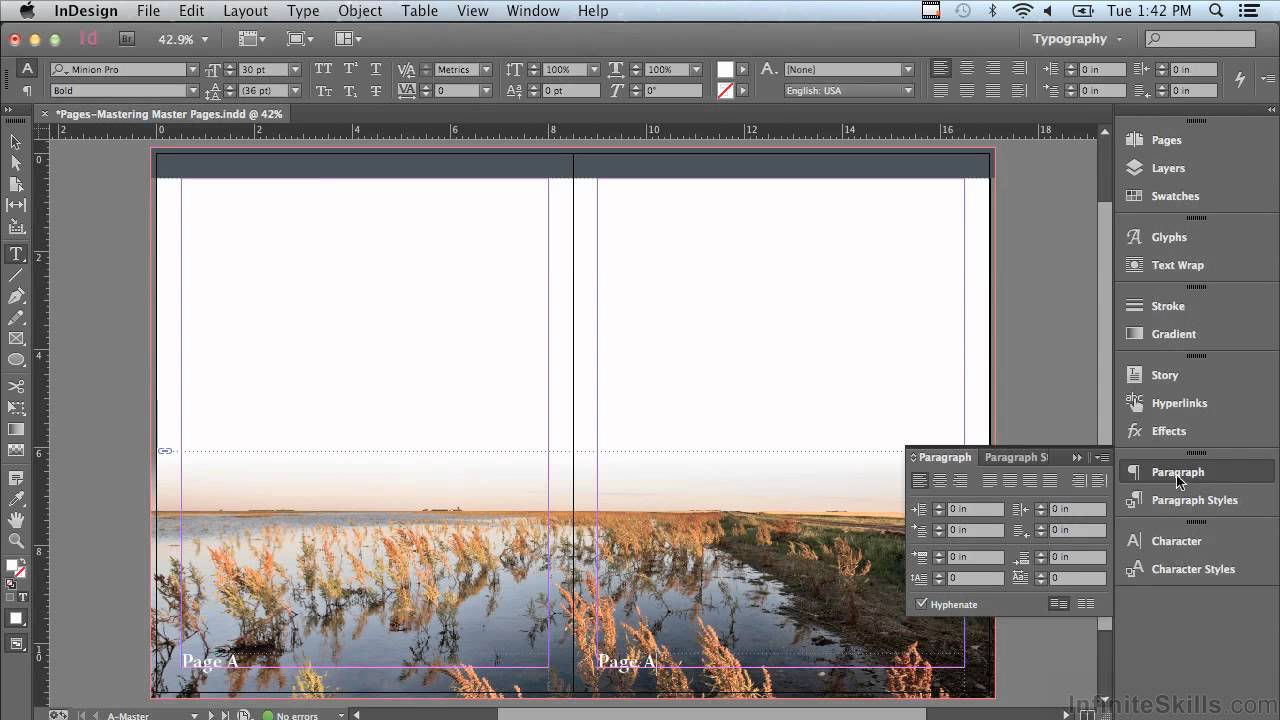Screen dimensions: 1280x720
Task: Open the Paragraph panel flyout menu
Action: [x=1101, y=457]
